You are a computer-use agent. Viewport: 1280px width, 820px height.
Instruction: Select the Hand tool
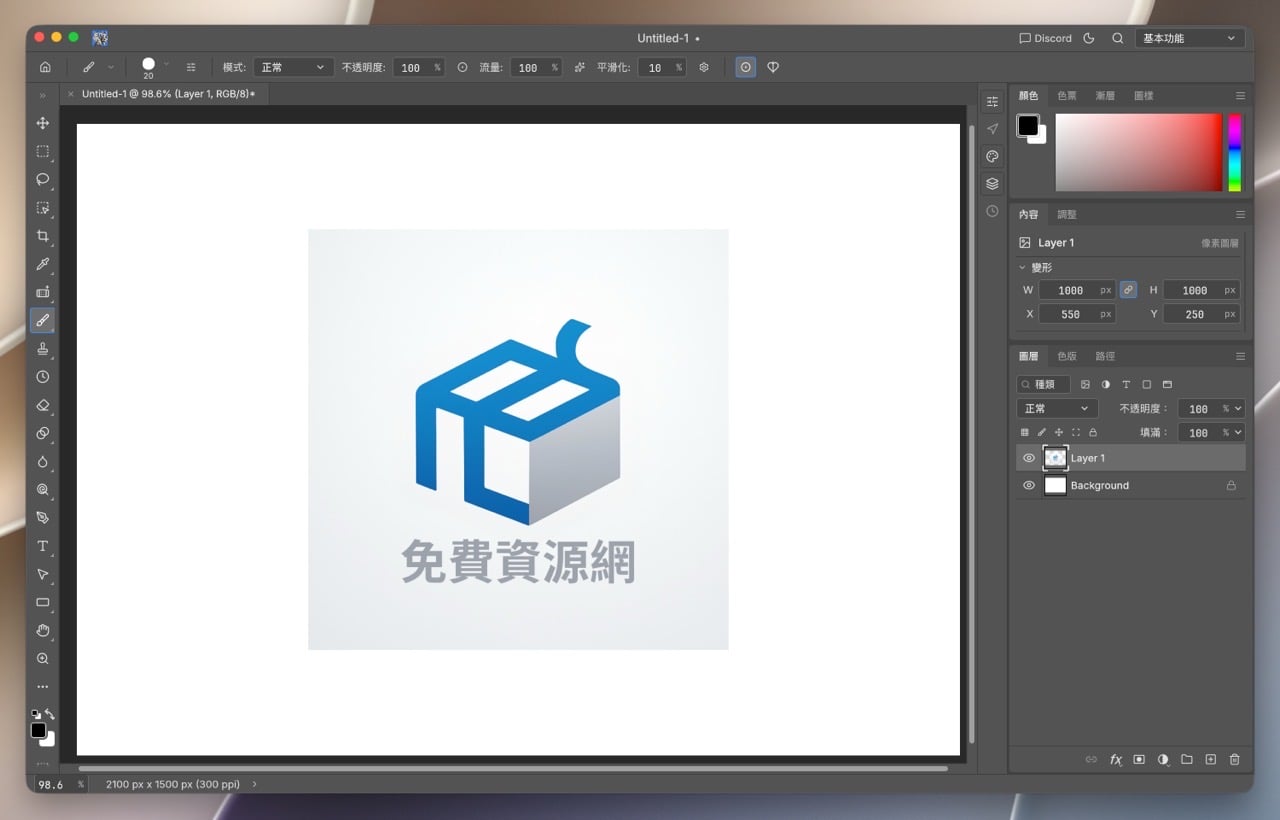click(x=43, y=631)
